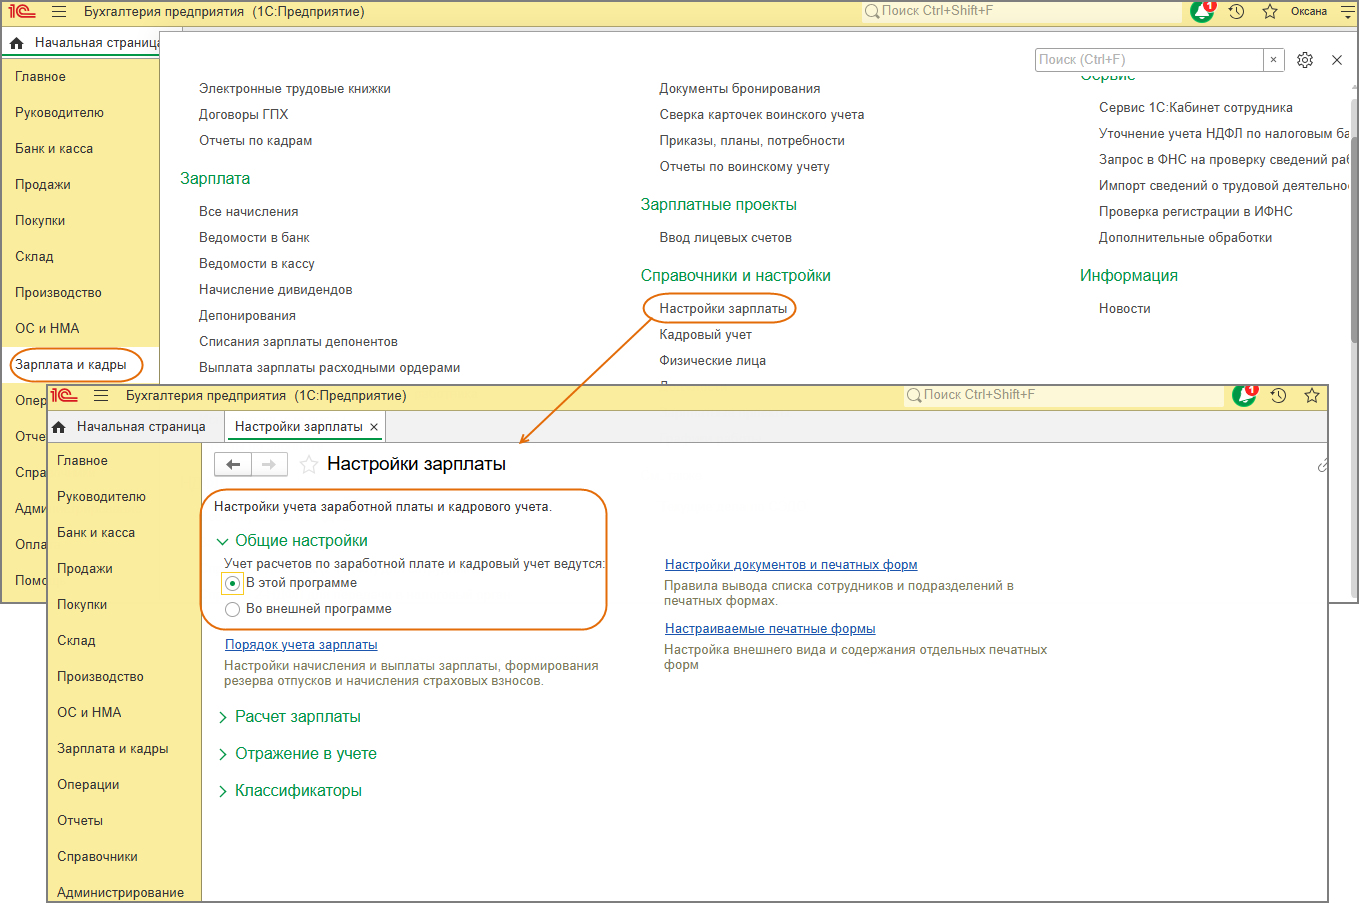Open notifications bell in the front window

[1244, 396]
